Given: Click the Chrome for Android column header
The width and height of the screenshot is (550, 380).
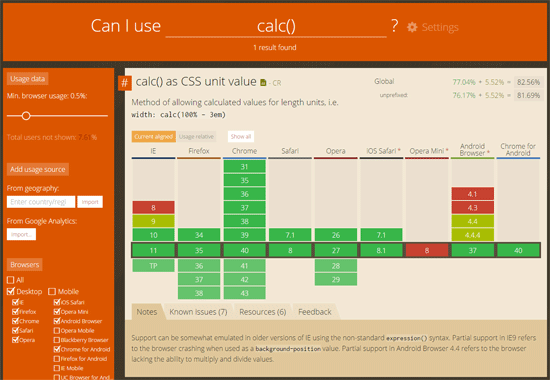Looking at the screenshot, I should pos(518,150).
